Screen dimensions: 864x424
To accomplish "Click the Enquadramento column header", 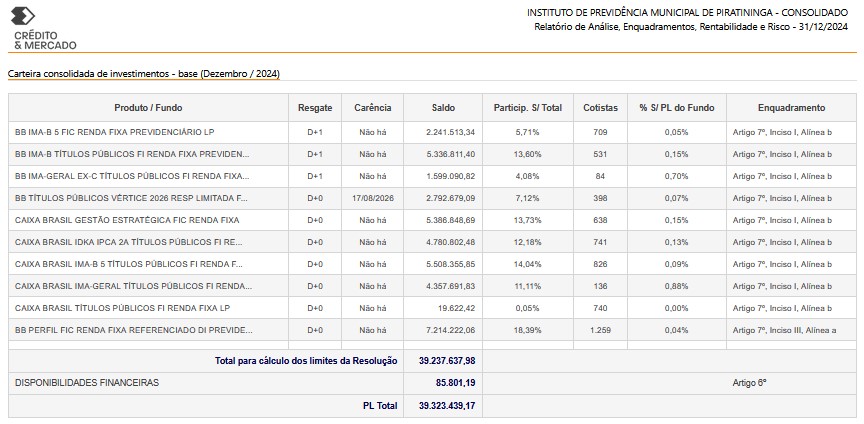I will click(791, 108).
